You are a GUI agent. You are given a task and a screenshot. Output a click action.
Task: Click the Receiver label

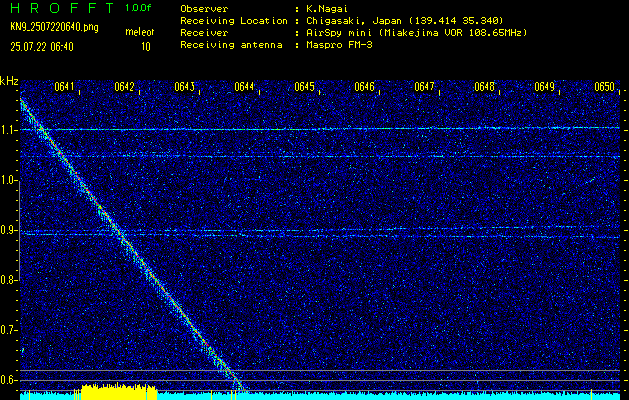coord(204,32)
